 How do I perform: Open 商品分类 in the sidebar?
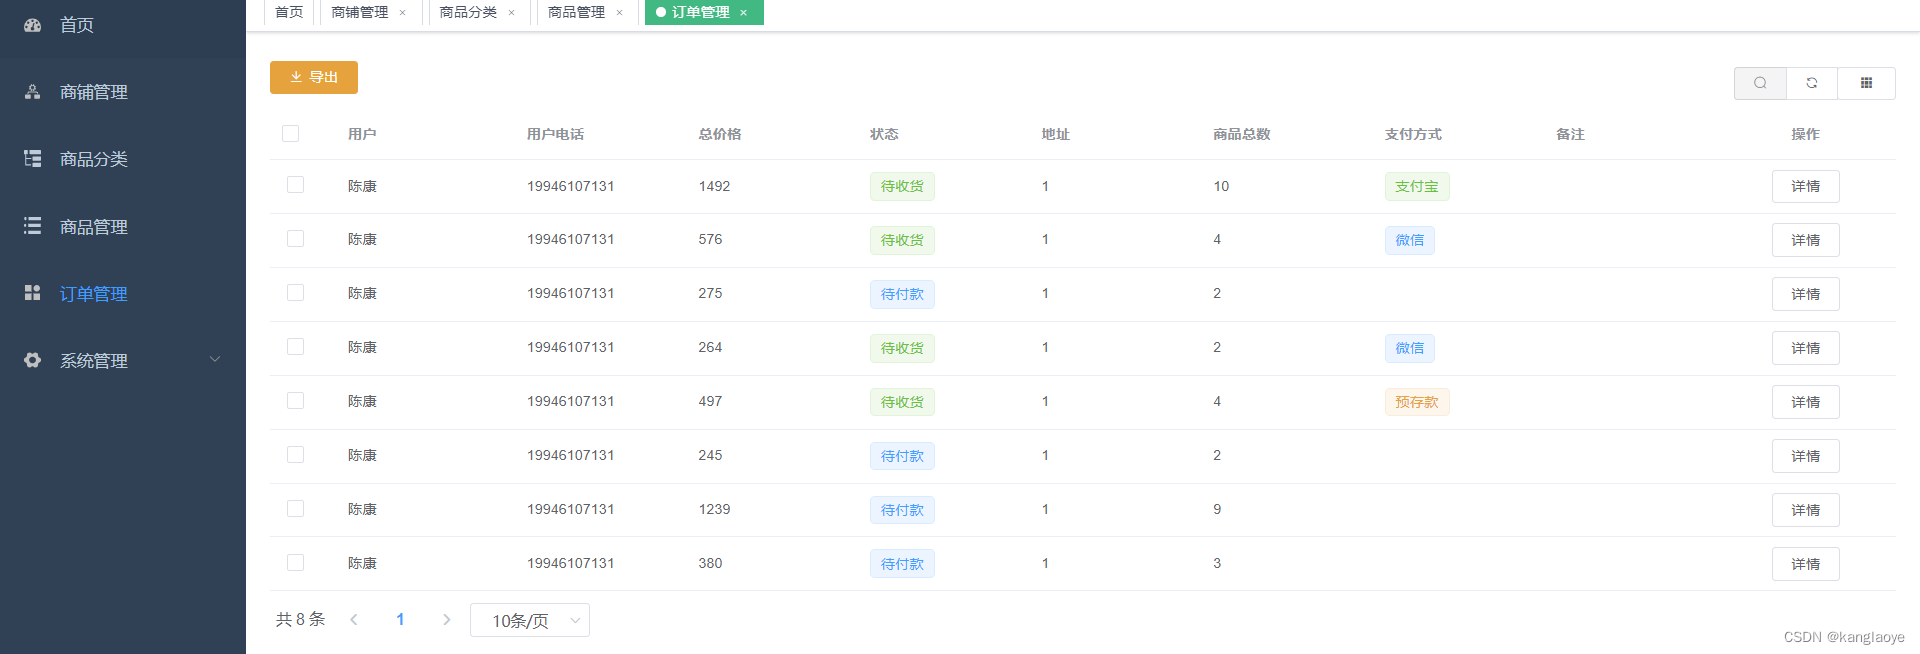click(94, 159)
